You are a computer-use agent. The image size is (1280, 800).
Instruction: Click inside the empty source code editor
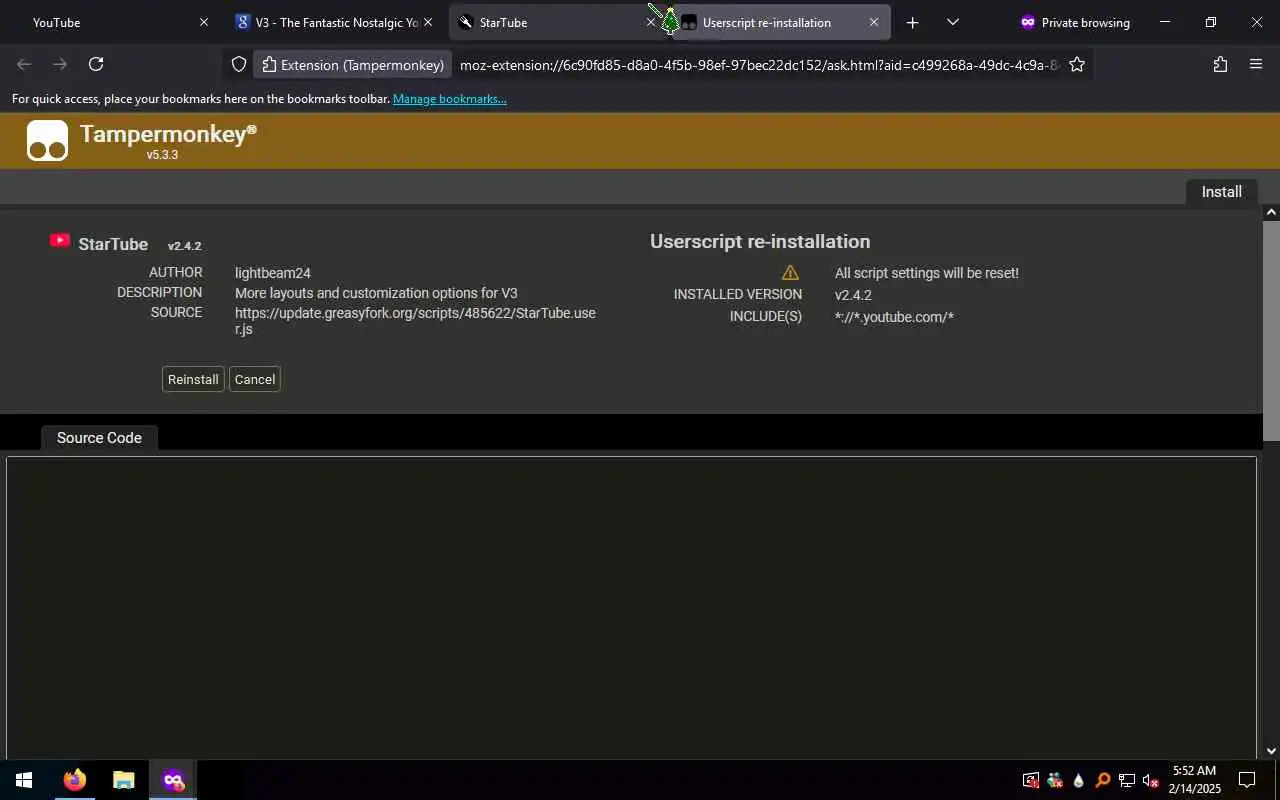[x=631, y=608]
